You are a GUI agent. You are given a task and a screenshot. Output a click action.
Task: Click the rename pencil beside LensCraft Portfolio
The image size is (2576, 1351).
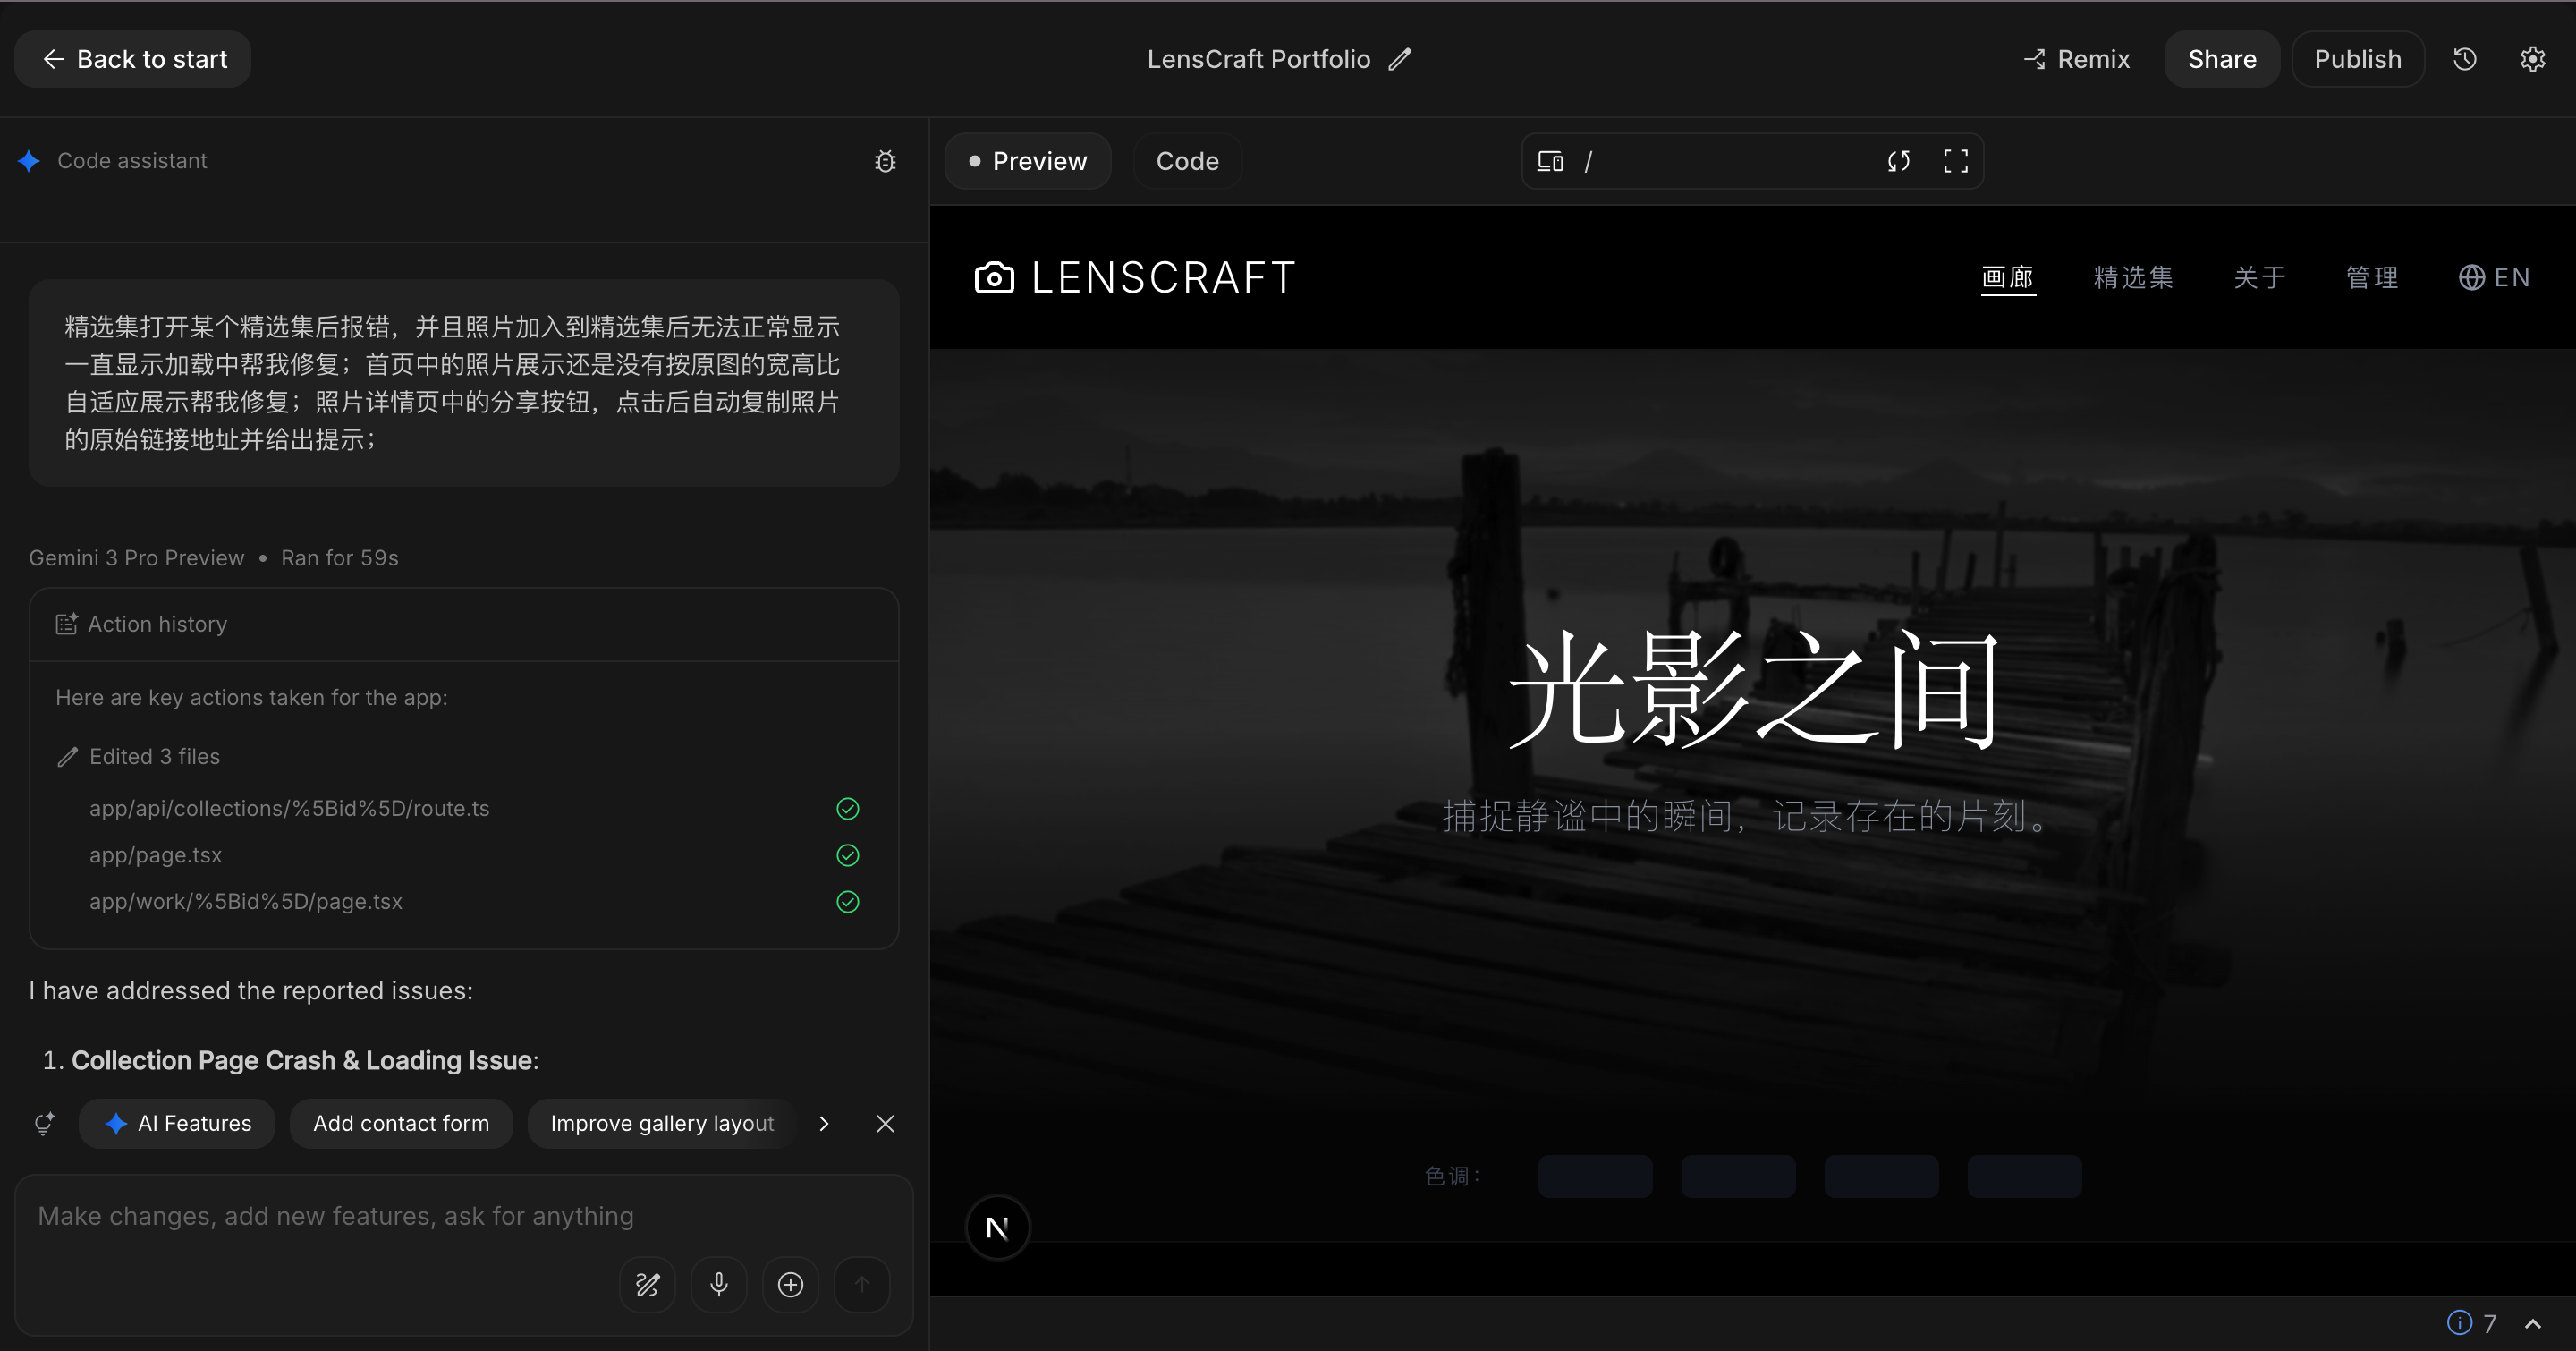(1400, 59)
